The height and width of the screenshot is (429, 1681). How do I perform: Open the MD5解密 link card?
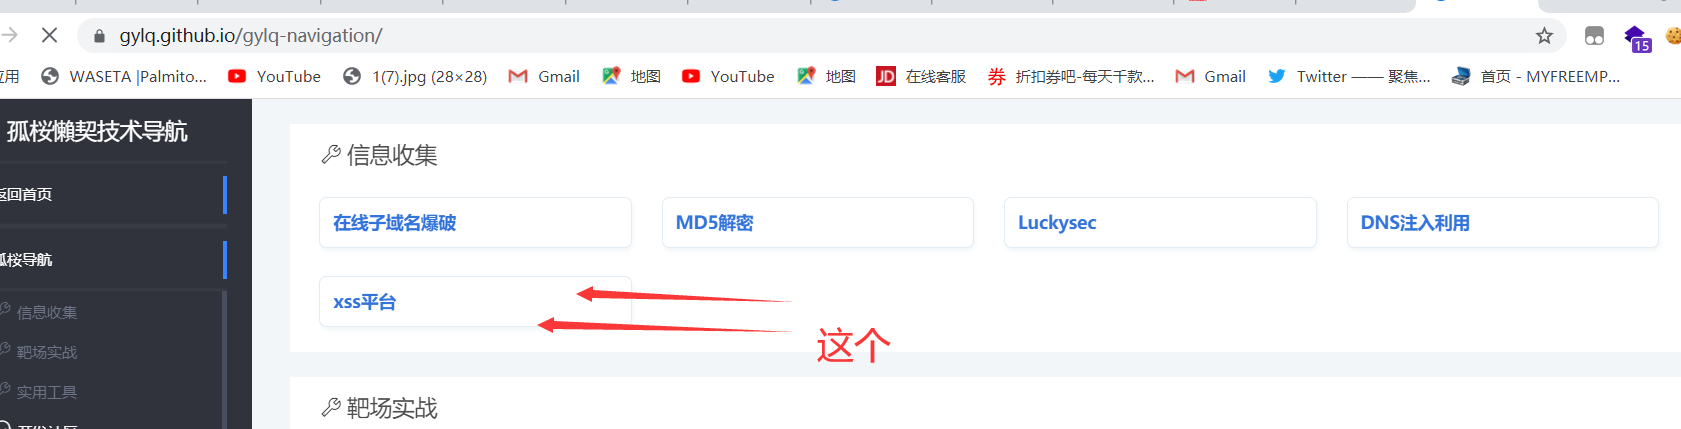817,222
